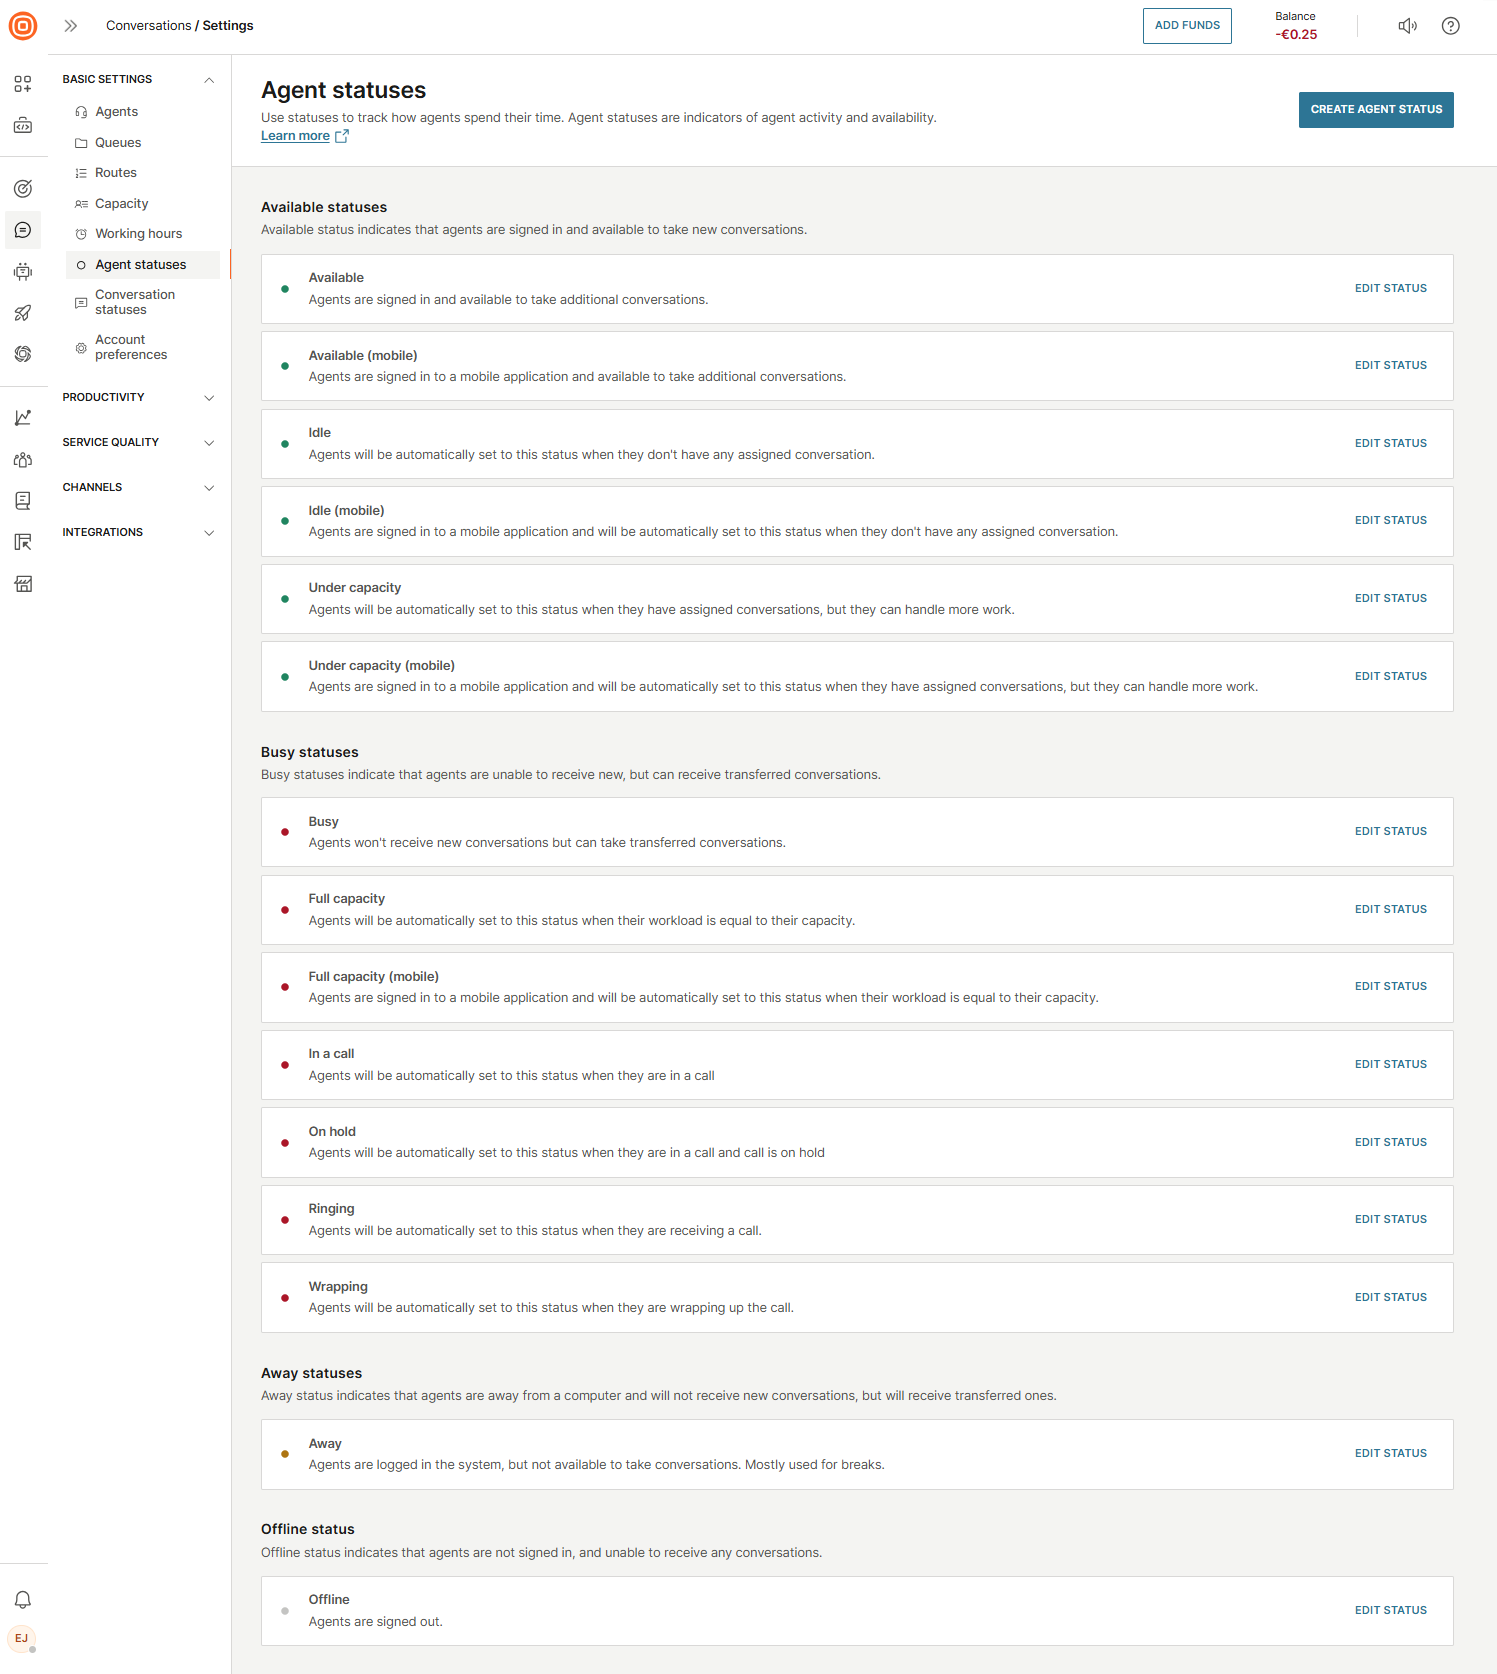Open Working hours settings
This screenshot has height=1674, width=1497.
[x=138, y=234]
